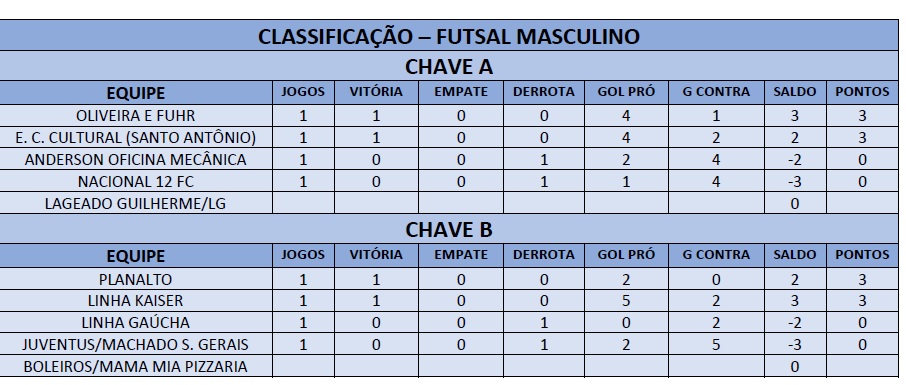Click the JUVENTUS/MACHADO S. GERAIS cell
Viewport: 906px width, 385px height.
click(136, 345)
